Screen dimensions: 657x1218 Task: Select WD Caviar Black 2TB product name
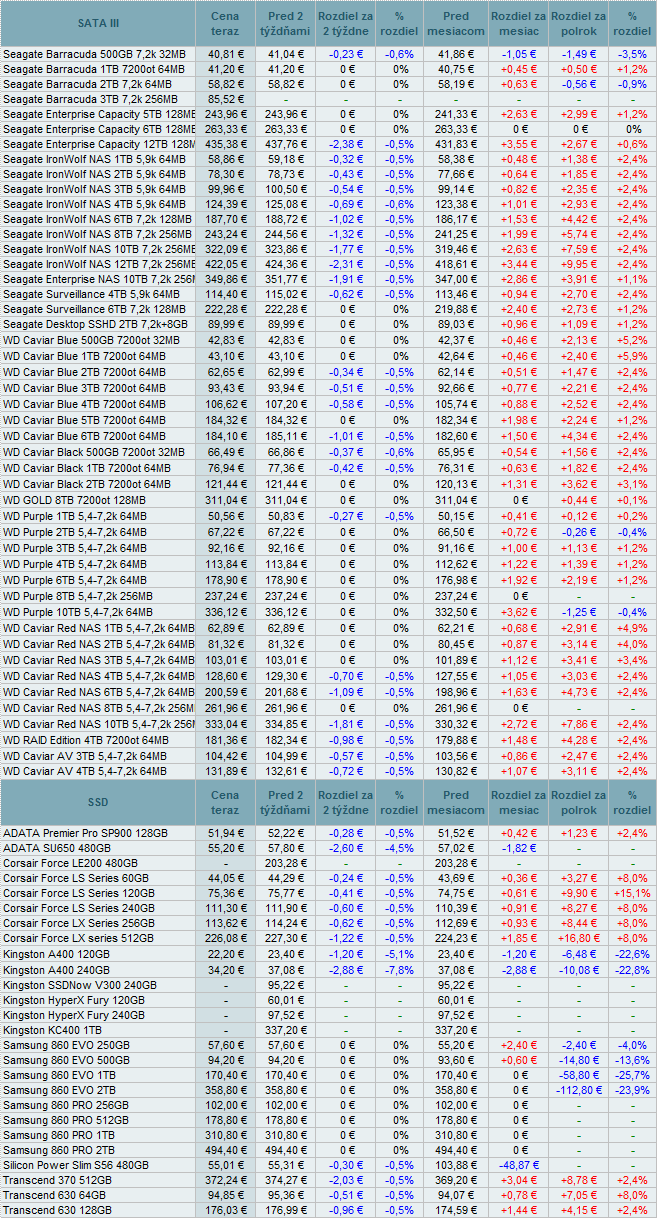coord(85,484)
